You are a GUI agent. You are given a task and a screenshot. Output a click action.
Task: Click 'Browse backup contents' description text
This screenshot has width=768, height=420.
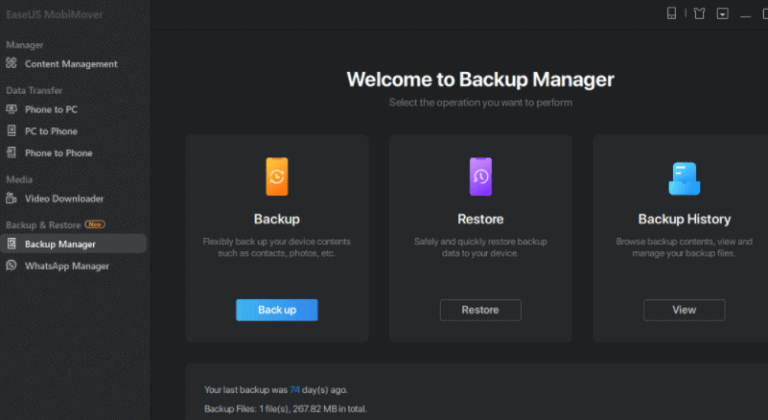[684, 247]
